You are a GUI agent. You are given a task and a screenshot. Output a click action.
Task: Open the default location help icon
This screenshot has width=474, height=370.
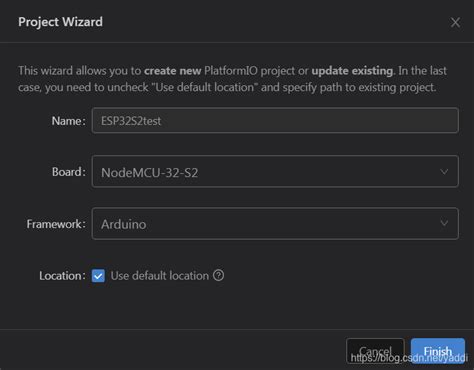(x=219, y=275)
